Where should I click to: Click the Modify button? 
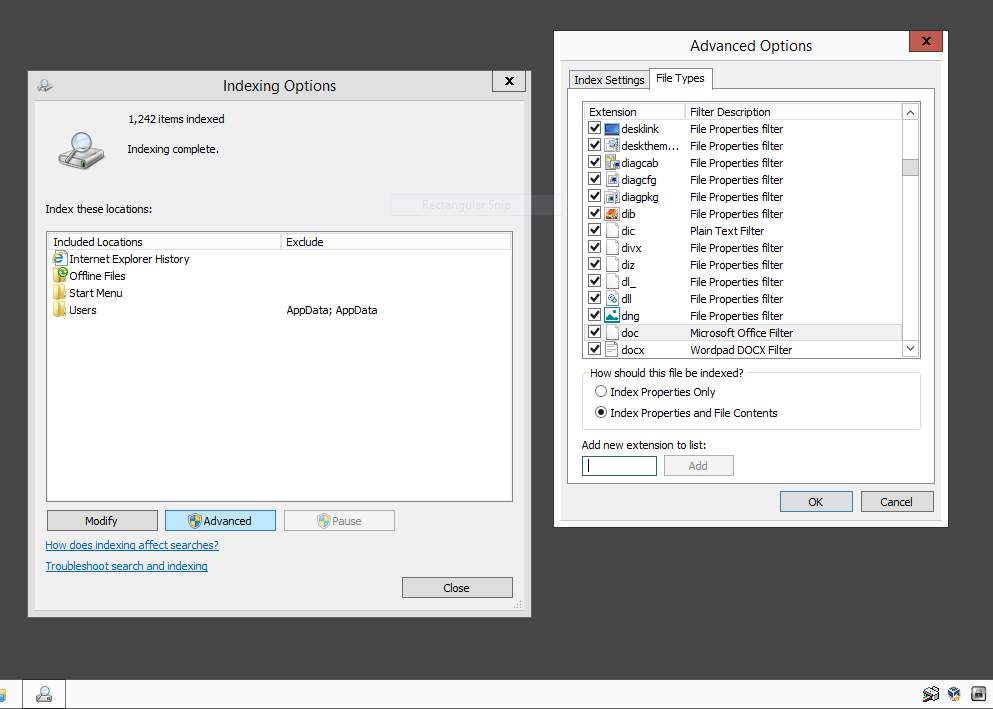coord(102,521)
